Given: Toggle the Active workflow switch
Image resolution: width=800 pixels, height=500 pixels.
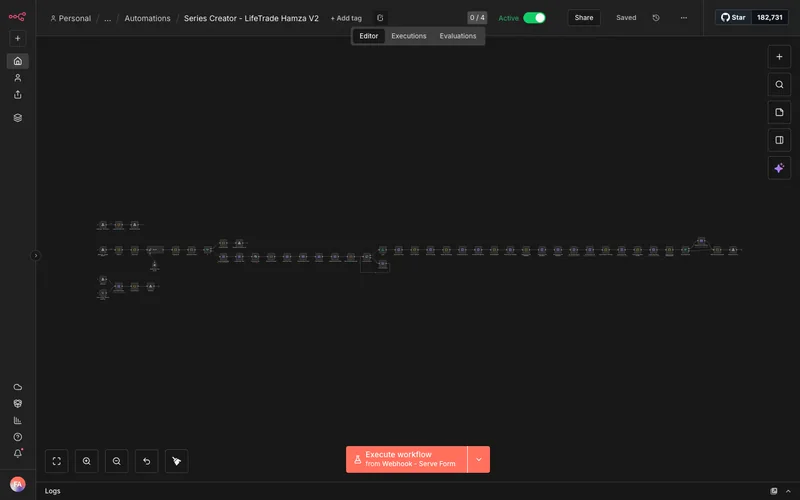Looking at the screenshot, I should tap(534, 18).
